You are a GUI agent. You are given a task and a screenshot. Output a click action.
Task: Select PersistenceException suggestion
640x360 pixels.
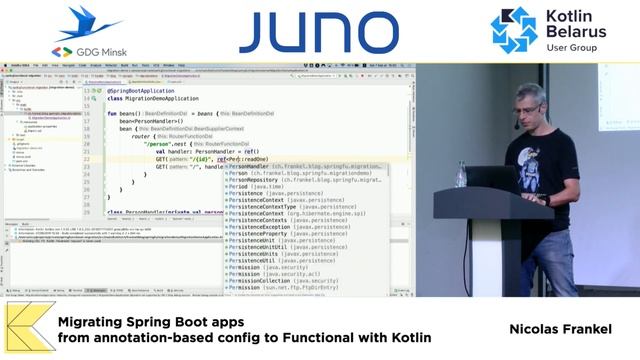[305, 227]
